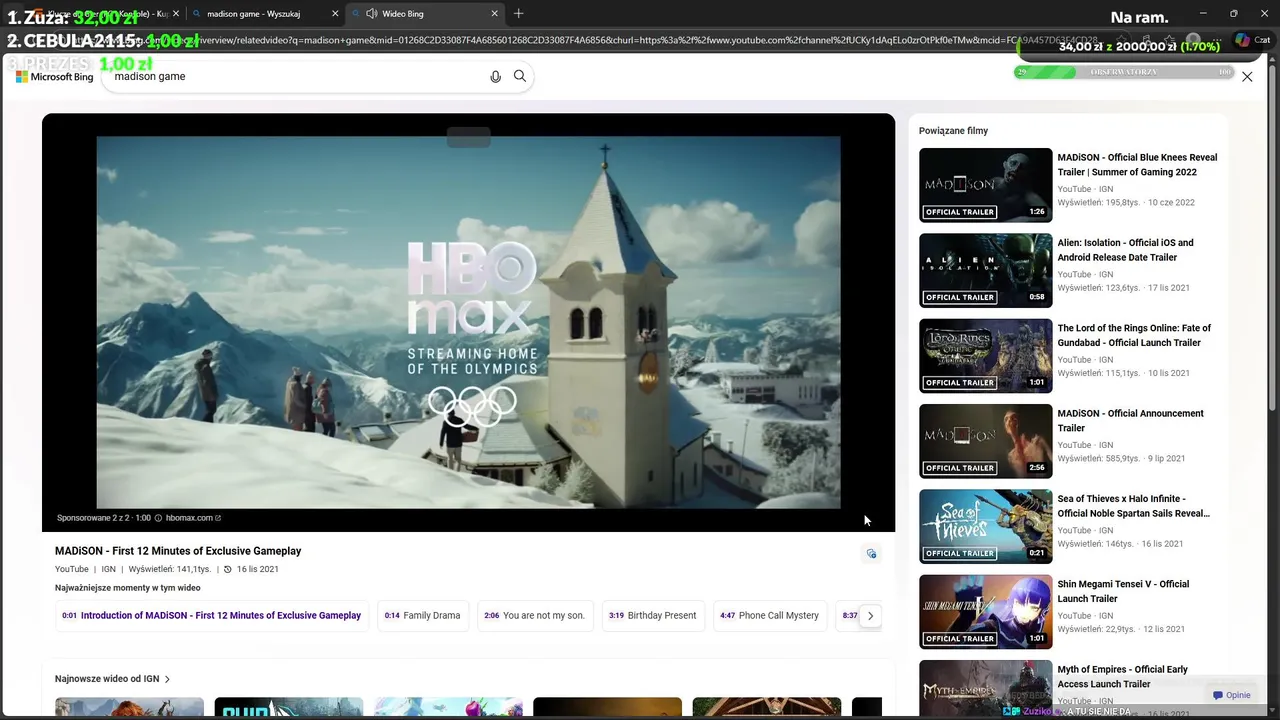Close the video overview with the X
The width and height of the screenshot is (1280, 720).
point(1247,76)
